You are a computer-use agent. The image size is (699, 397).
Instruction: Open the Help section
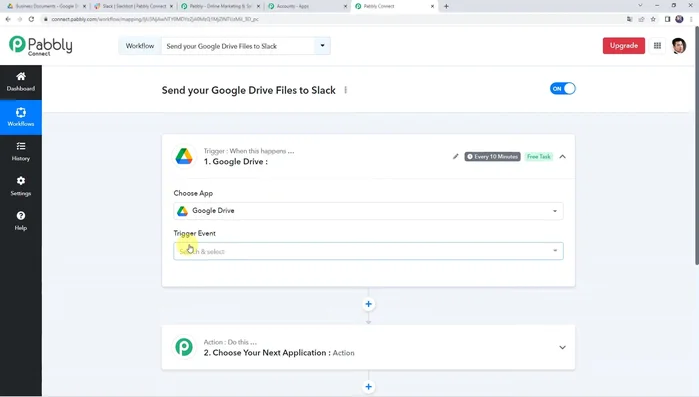(x=21, y=221)
